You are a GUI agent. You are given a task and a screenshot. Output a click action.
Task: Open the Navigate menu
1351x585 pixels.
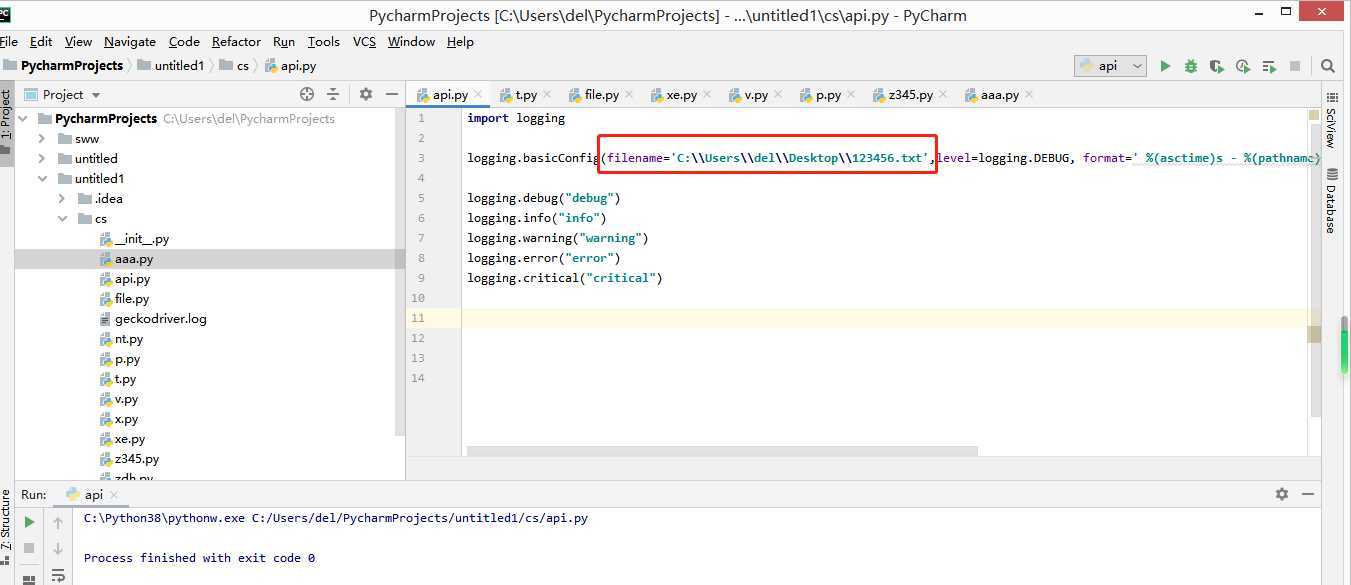[x=130, y=42]
